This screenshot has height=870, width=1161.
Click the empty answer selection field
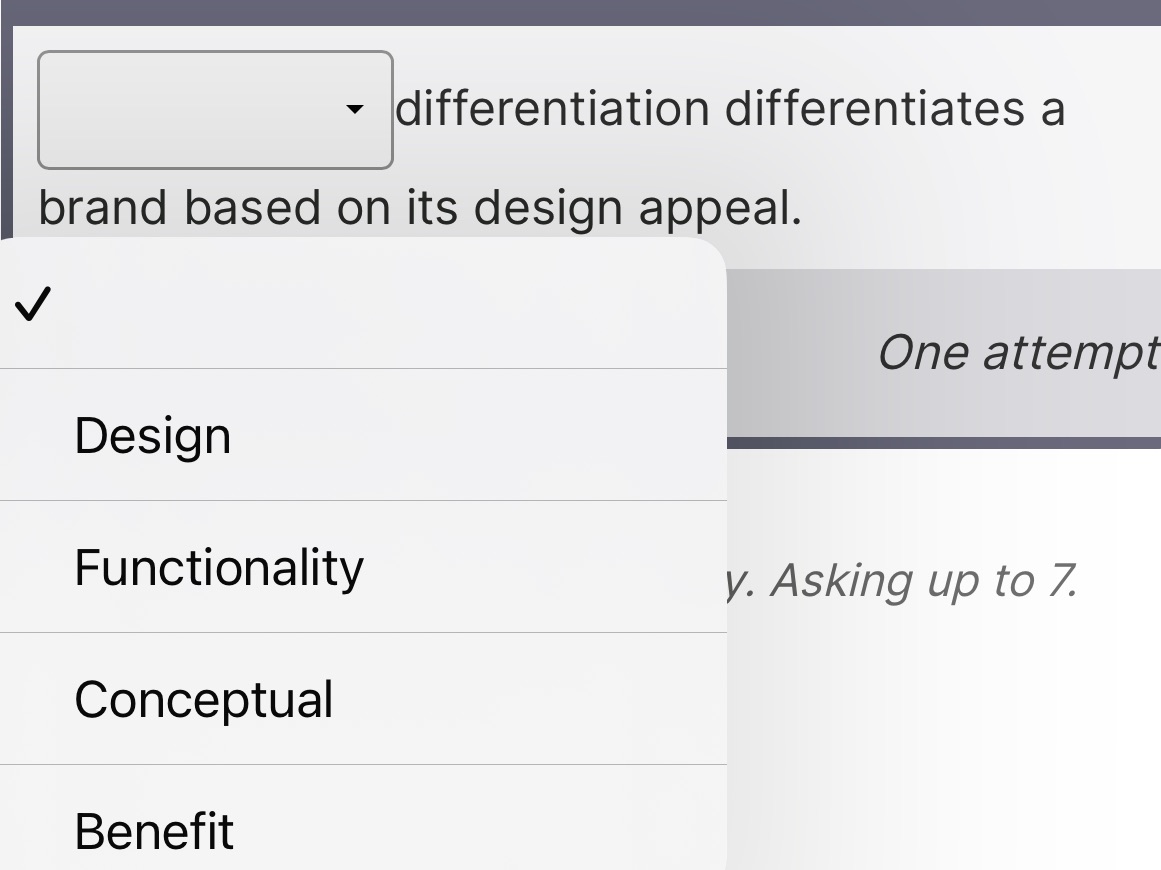[x=200, y=110]
